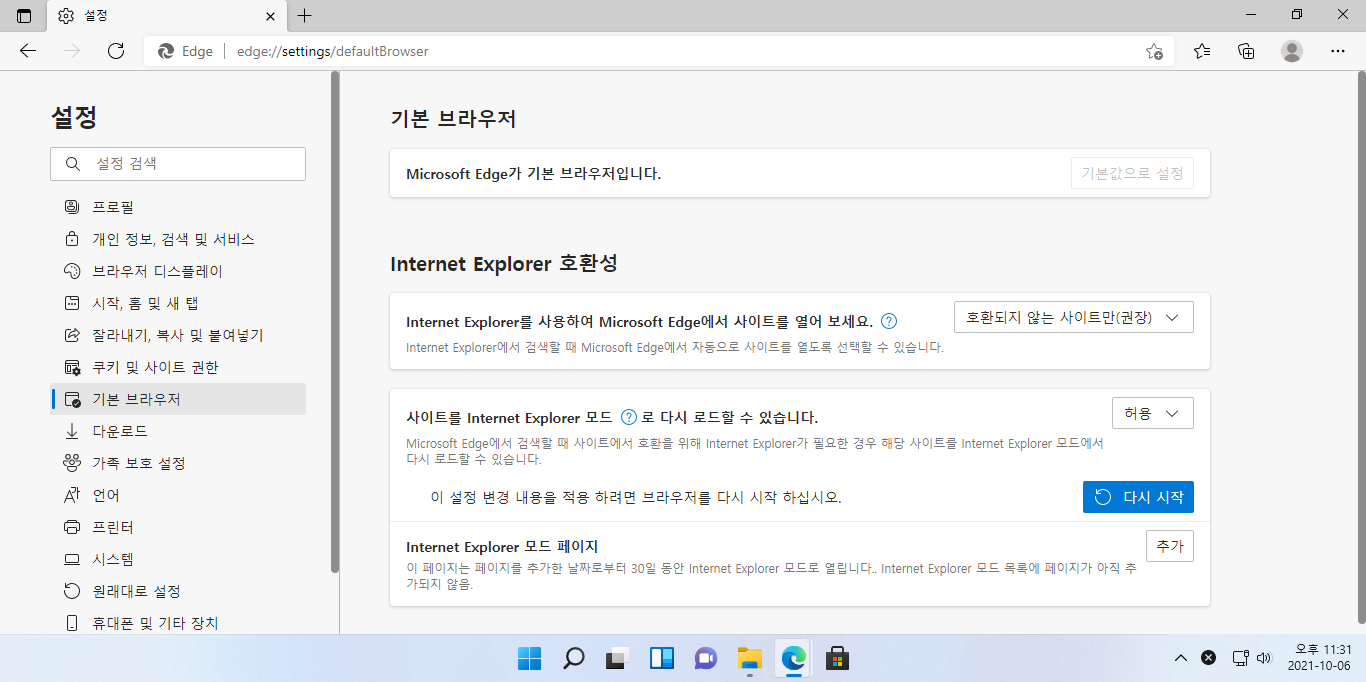Click the browser Back arrow
1366x682 pixels.
click(x=28, y=51)
